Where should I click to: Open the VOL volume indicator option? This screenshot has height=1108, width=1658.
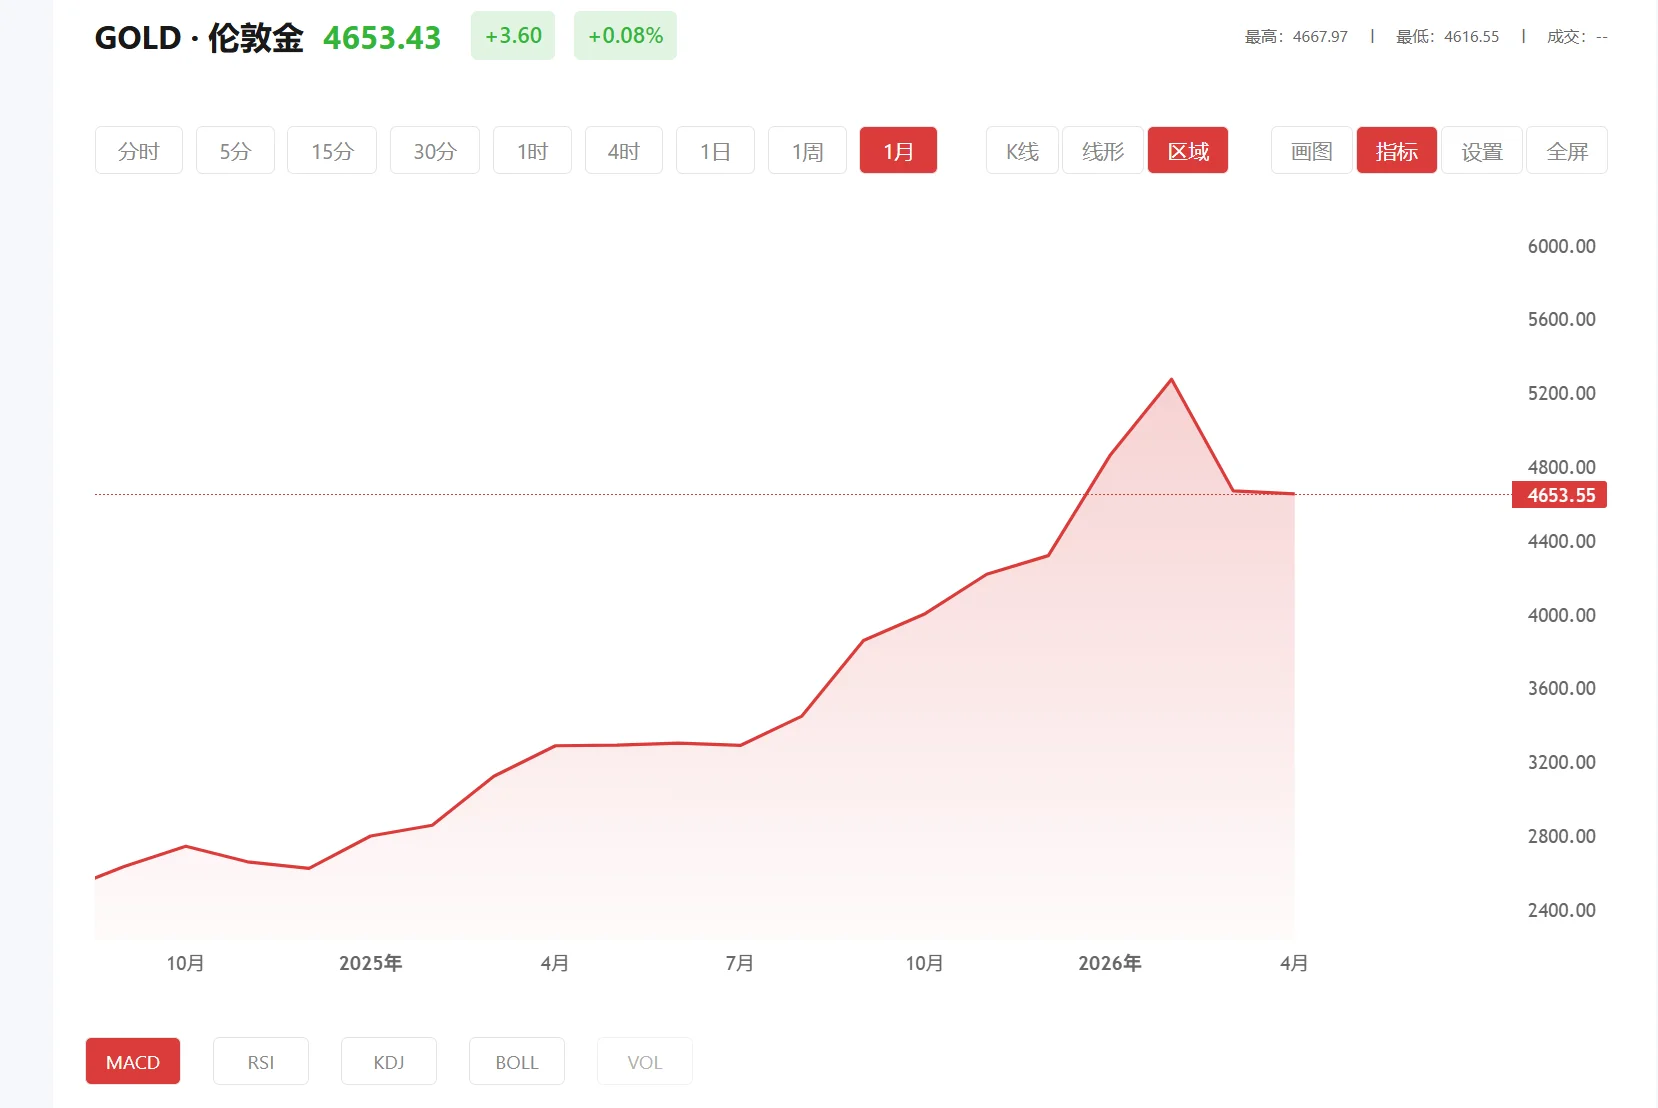(644, 1061)
